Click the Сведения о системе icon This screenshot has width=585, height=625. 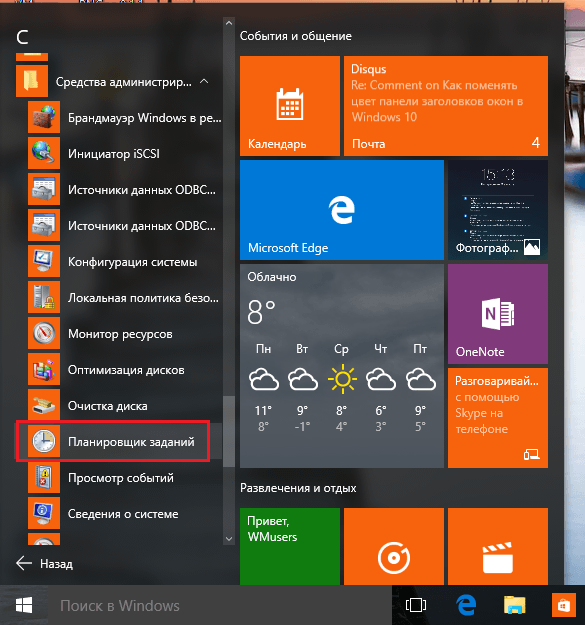[44, 513]
